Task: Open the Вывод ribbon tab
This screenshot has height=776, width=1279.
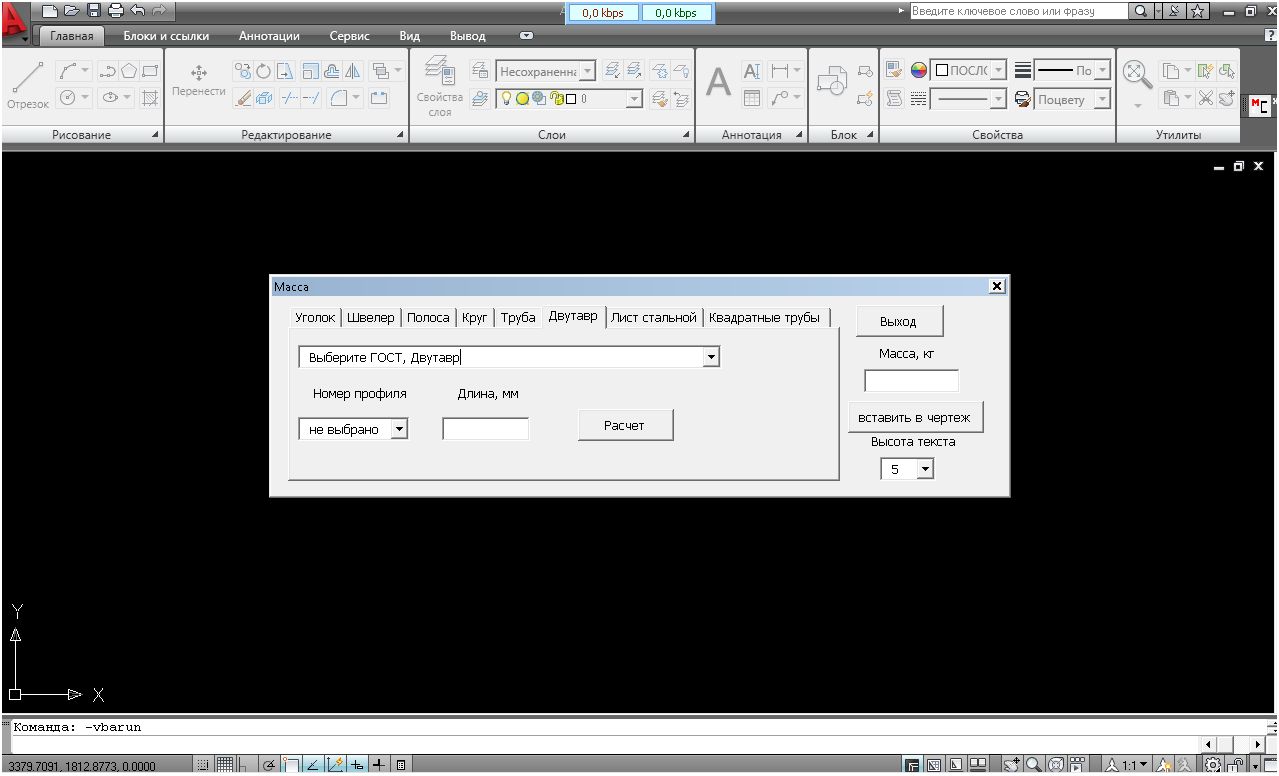Action: (468, 36)
